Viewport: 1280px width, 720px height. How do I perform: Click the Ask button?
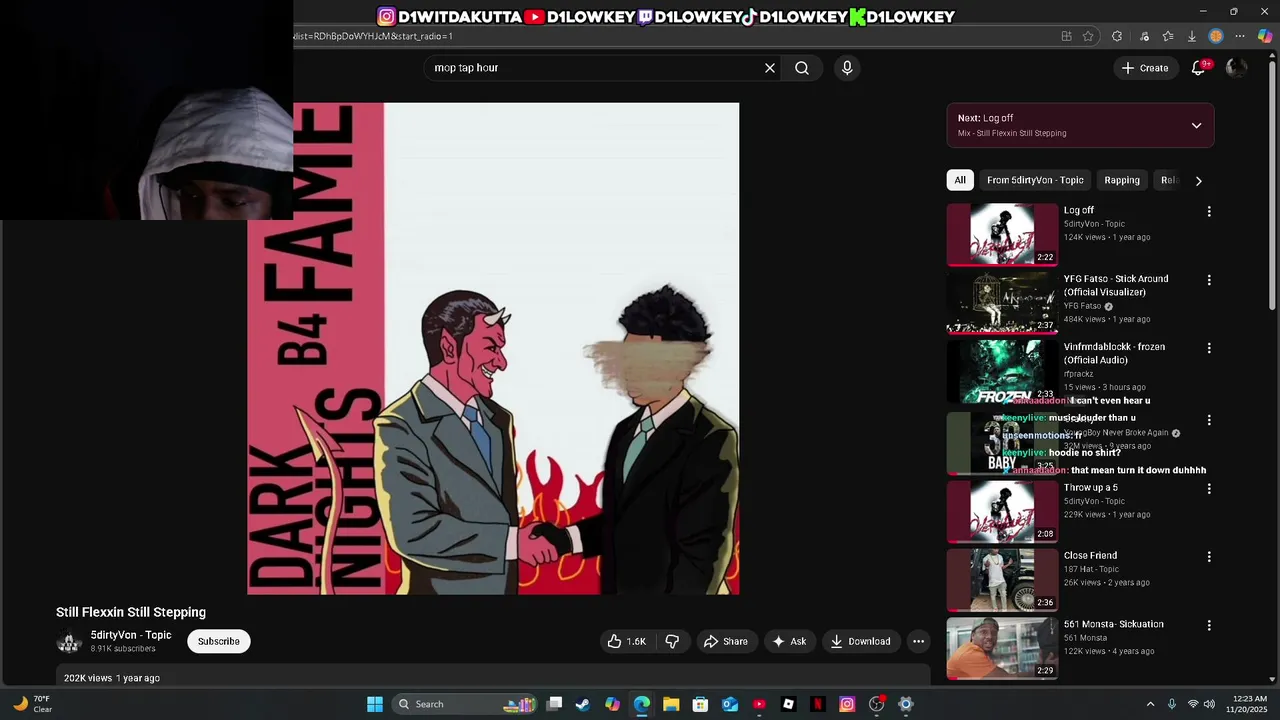tap(789, 642)
